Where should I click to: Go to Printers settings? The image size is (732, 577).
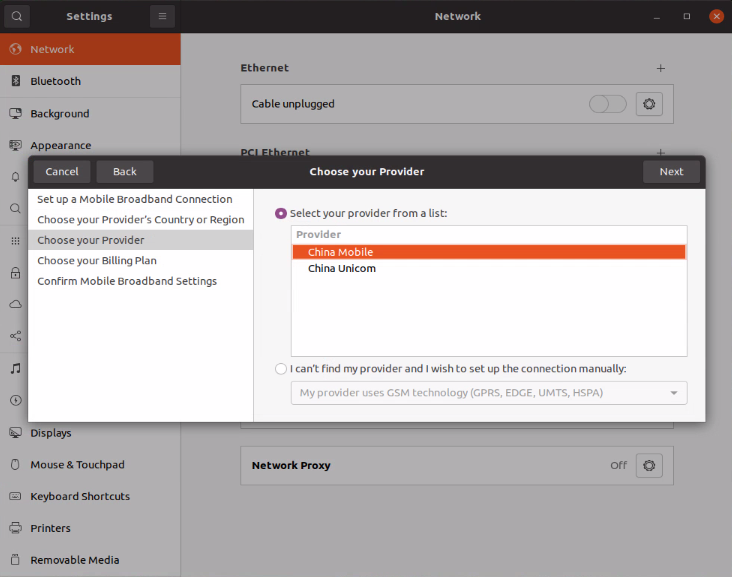[x=90, y=528]
